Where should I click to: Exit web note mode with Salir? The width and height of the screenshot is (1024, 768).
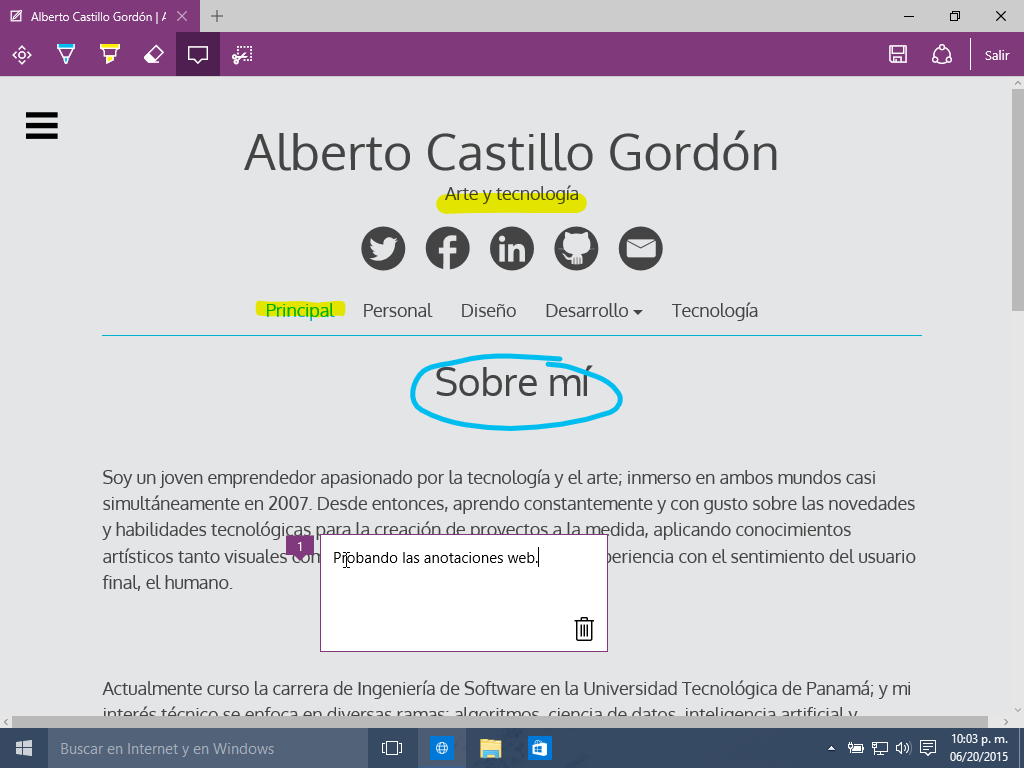pyautogui.click(x=996, y=55)
